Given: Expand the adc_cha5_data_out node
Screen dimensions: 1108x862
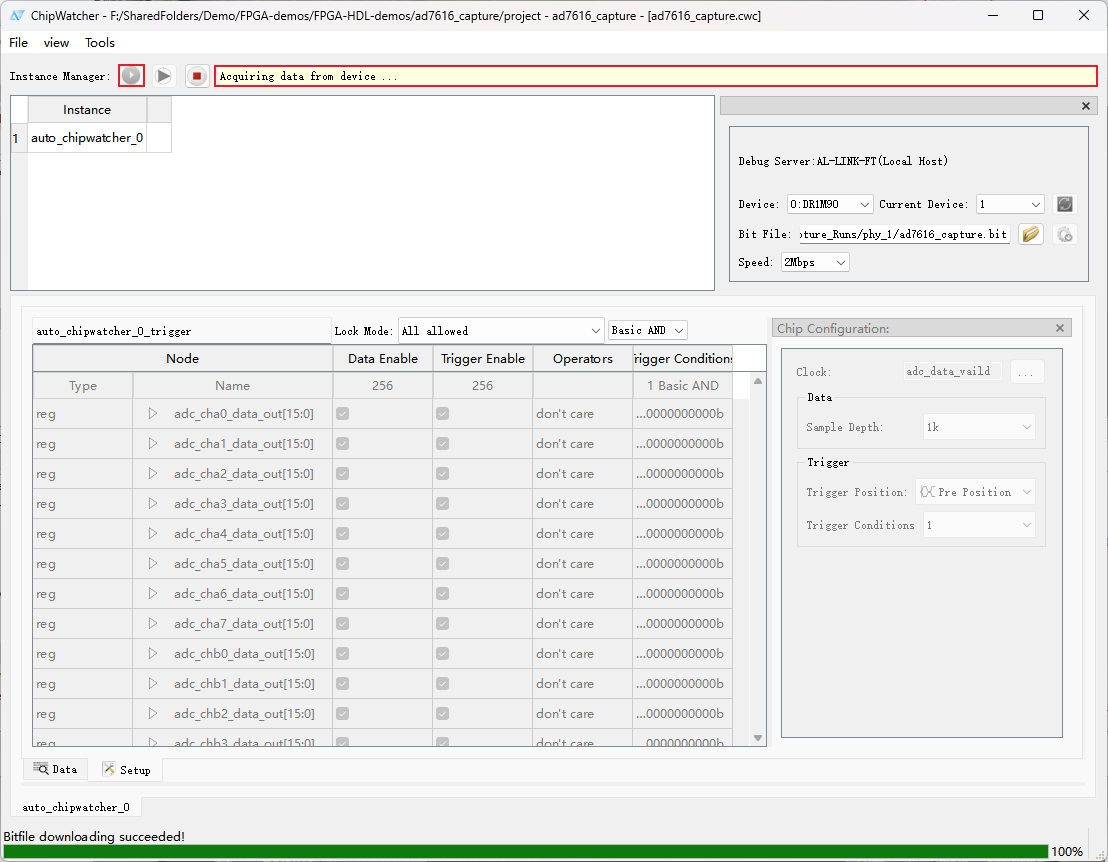Looking at the screenshot, I should pyautogui.click(x=153, y=564).
